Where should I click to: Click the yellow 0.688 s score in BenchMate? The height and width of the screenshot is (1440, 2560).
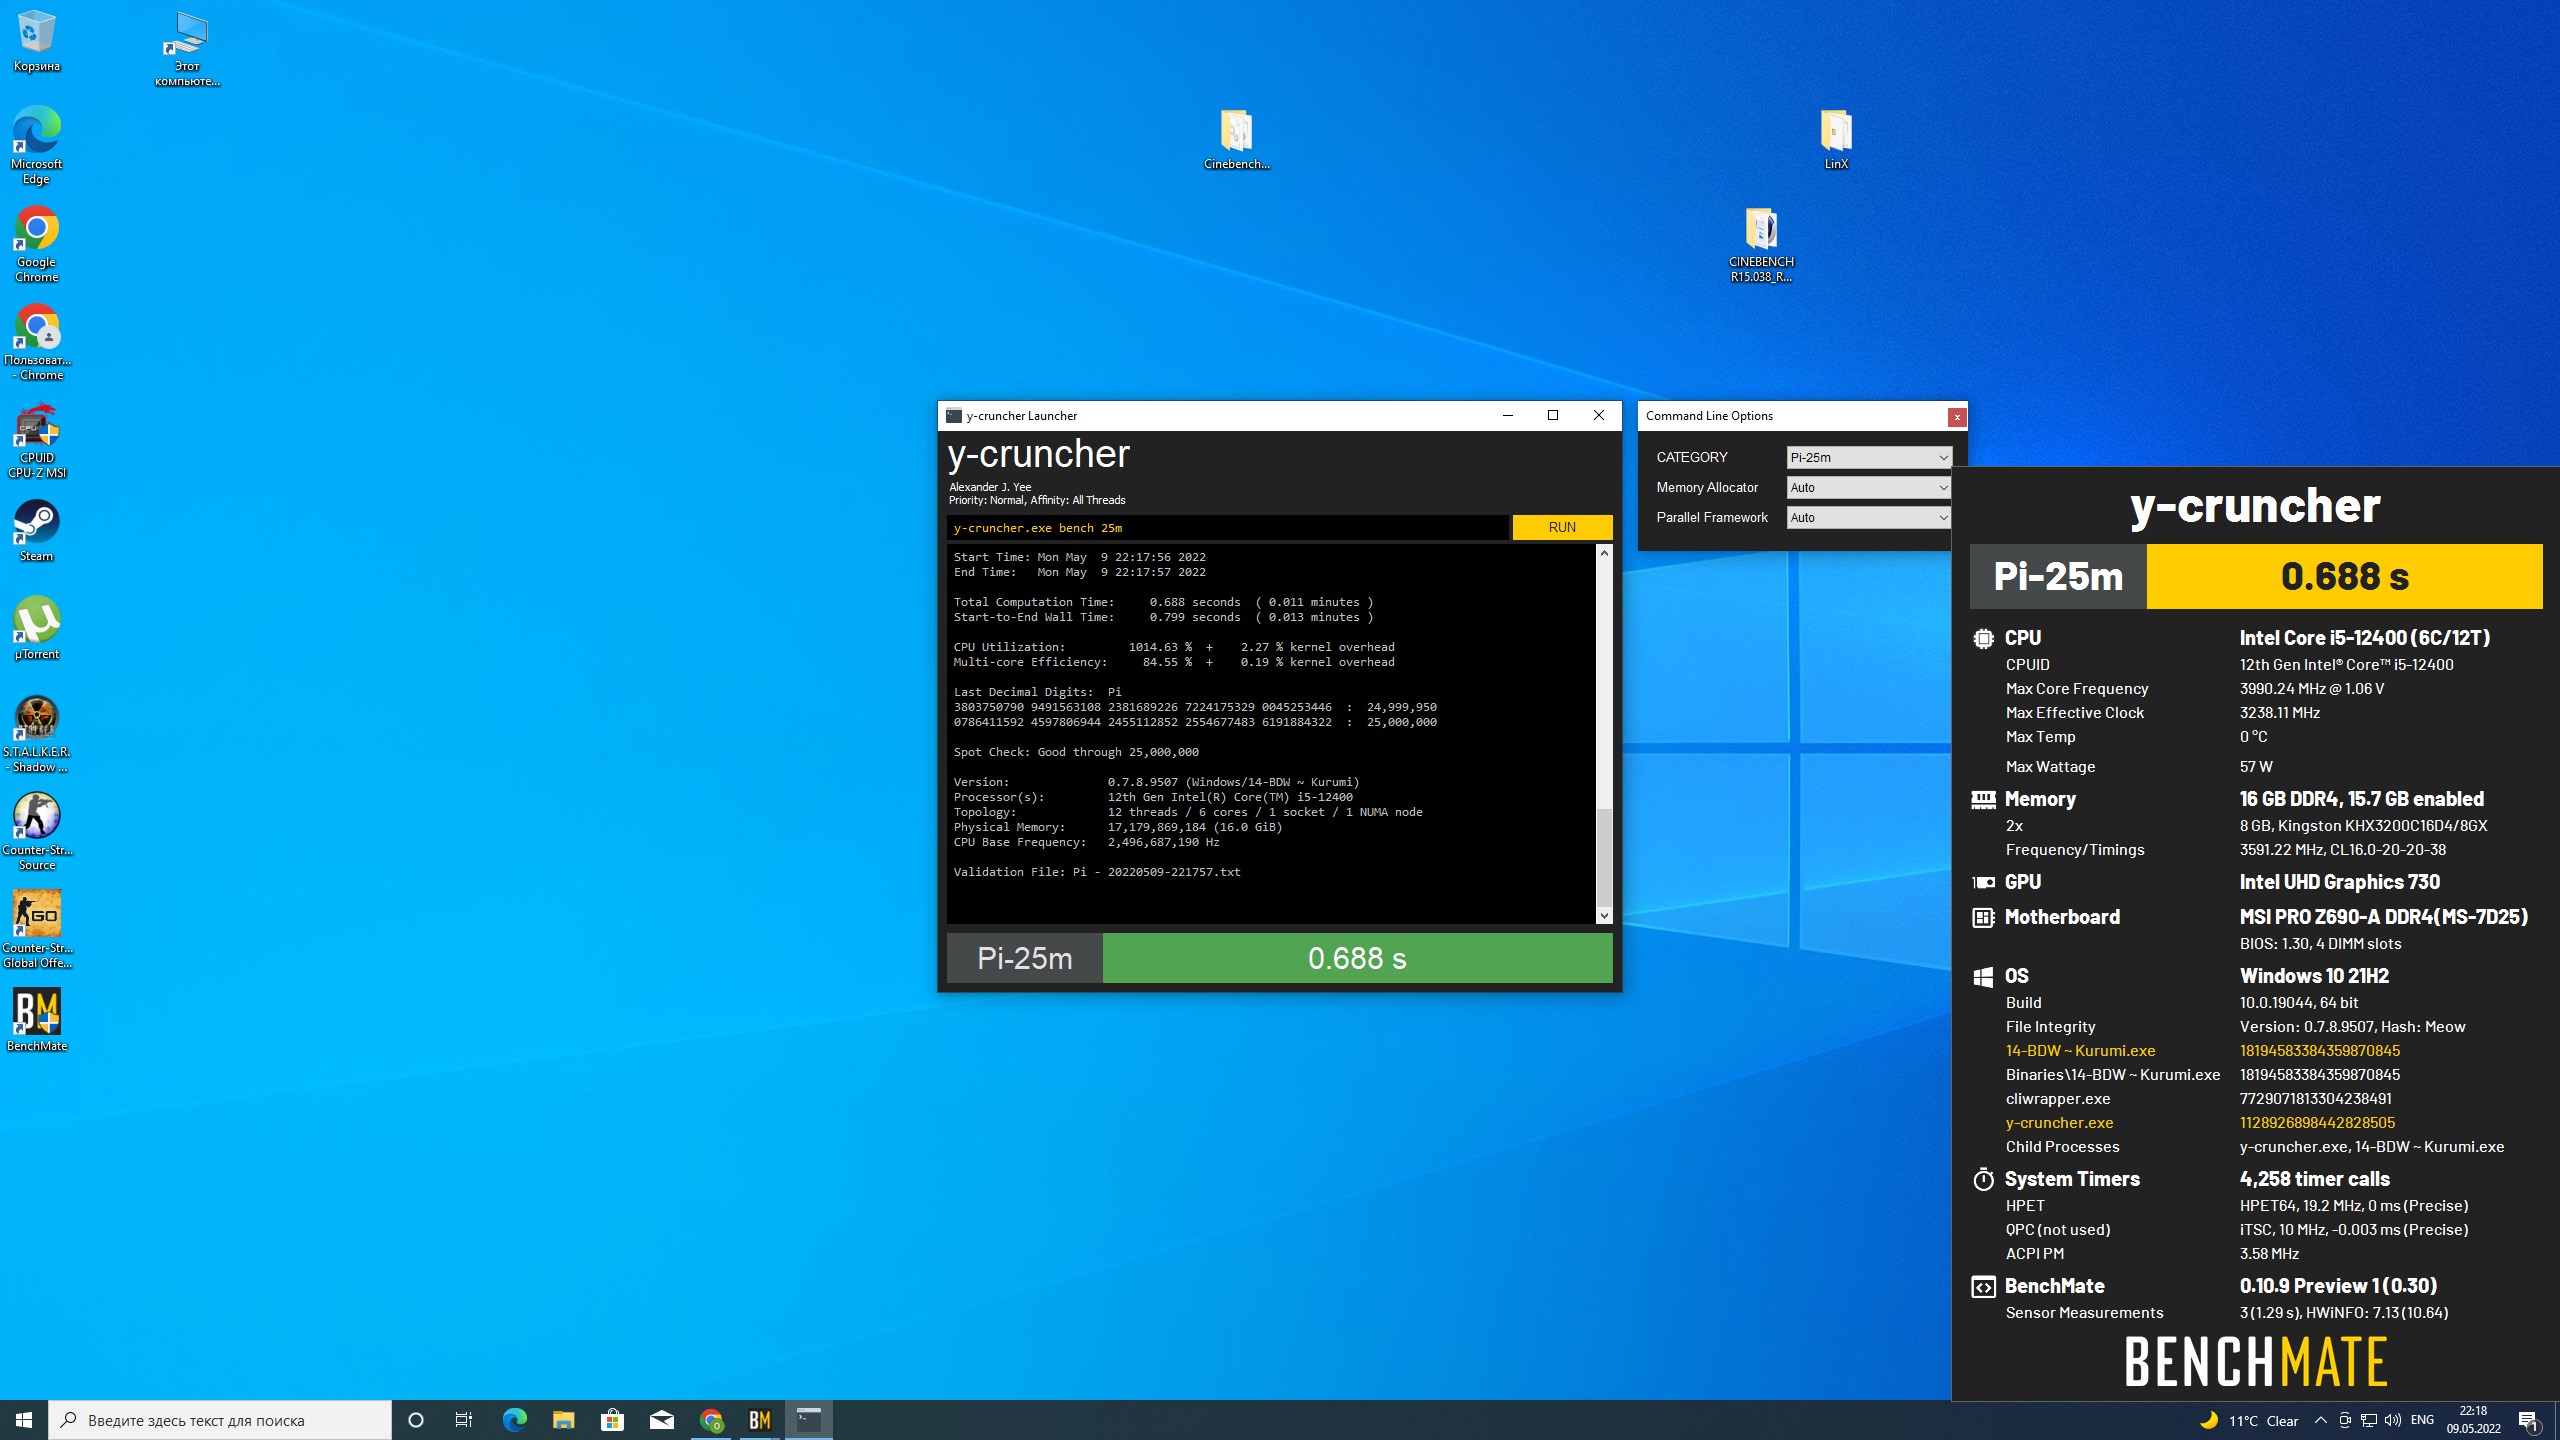click(x=2344, y=576)
